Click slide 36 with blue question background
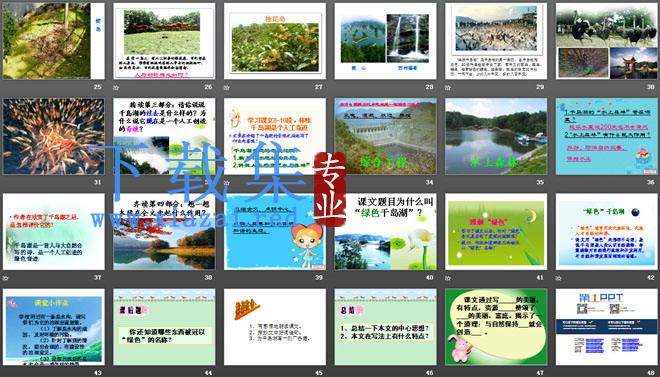 tap(607, 136)
